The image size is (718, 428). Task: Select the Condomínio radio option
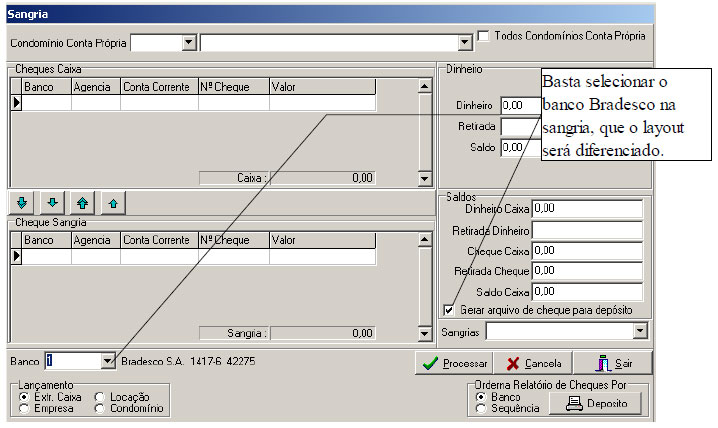tap(100, 409)
